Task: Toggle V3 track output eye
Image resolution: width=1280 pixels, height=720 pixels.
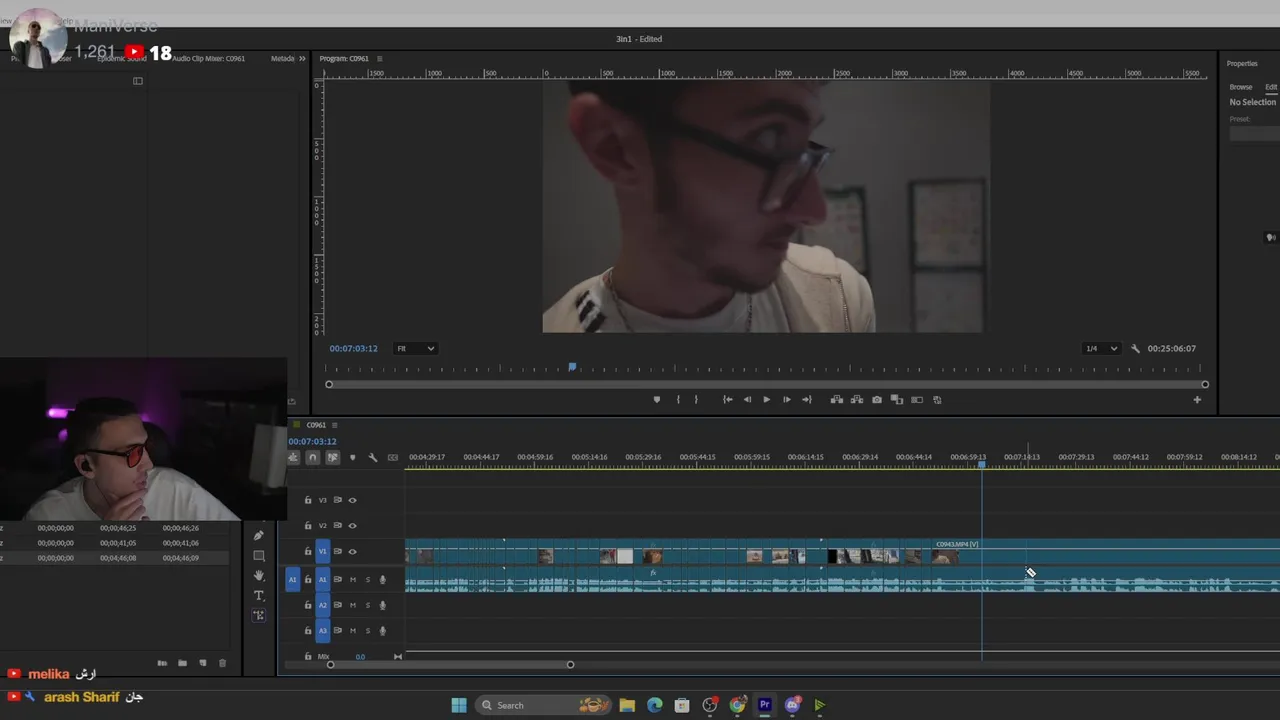Action: 352,500
